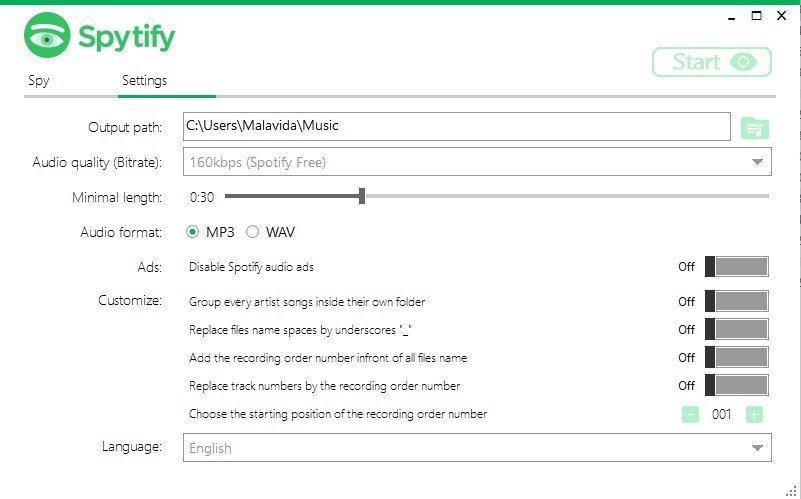Browse for output folder with music folder icon
Screen dimensions: 801x499
tap(755, 128)
